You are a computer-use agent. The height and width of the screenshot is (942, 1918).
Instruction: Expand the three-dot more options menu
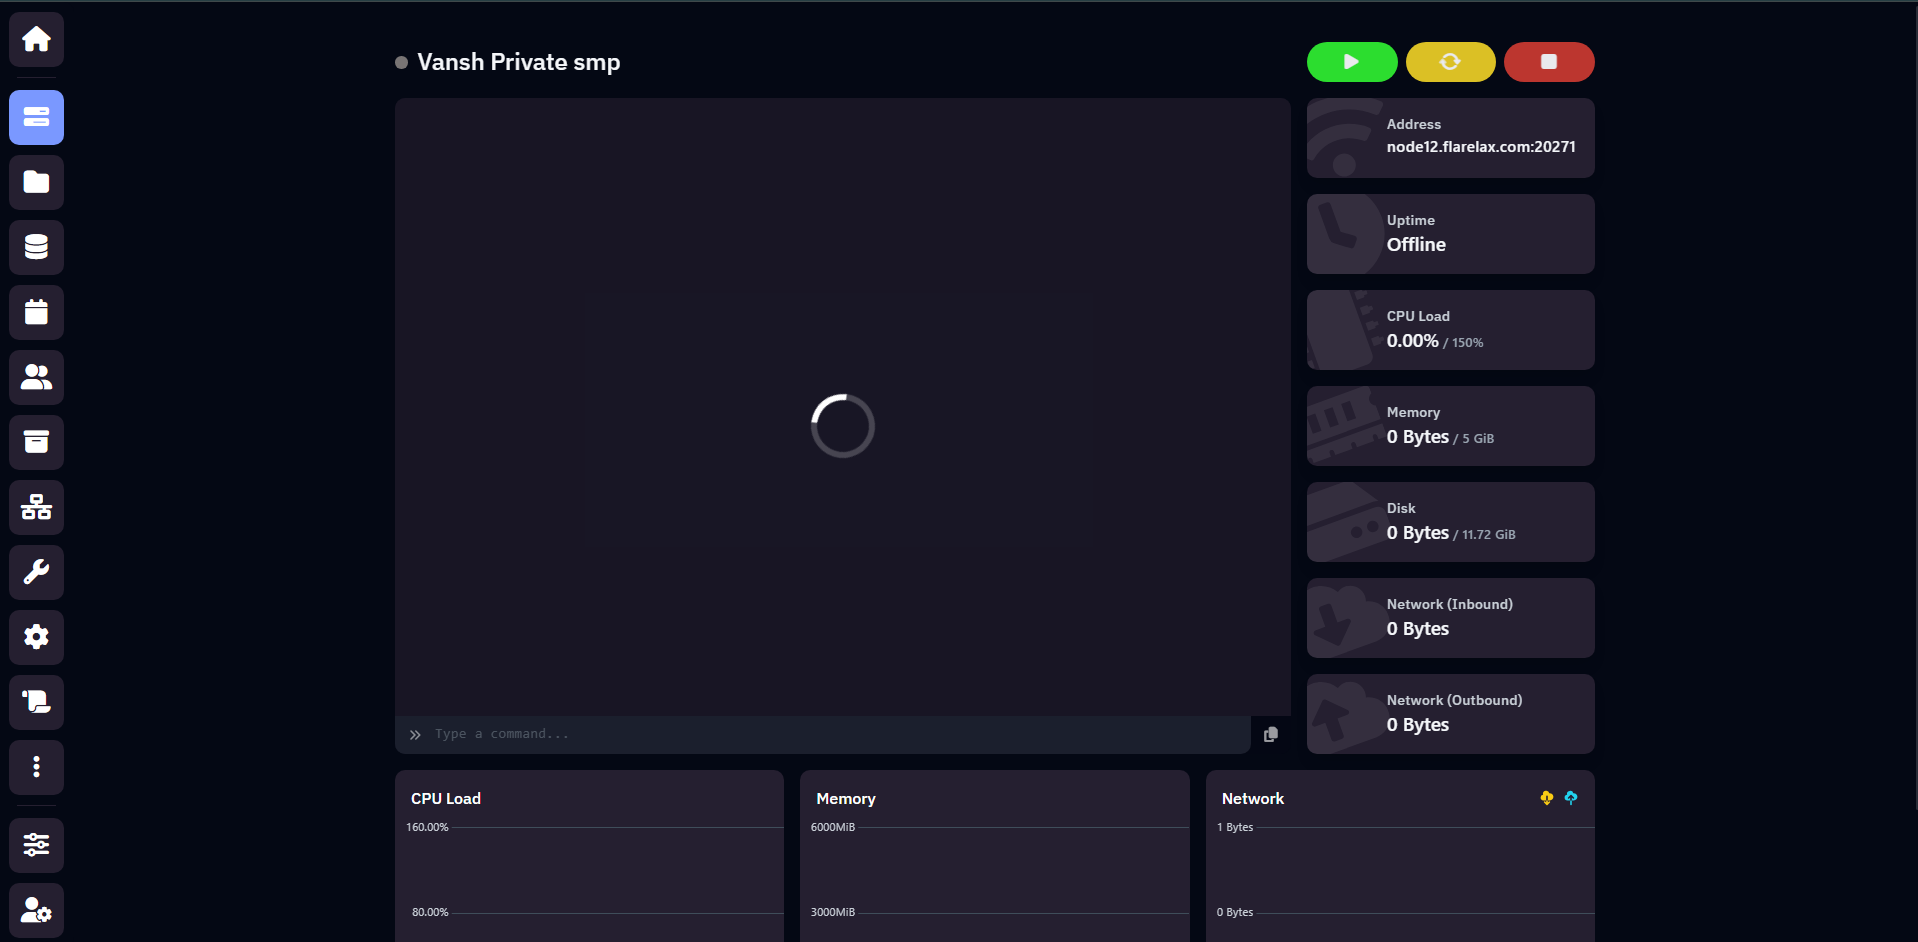point(36,767)
